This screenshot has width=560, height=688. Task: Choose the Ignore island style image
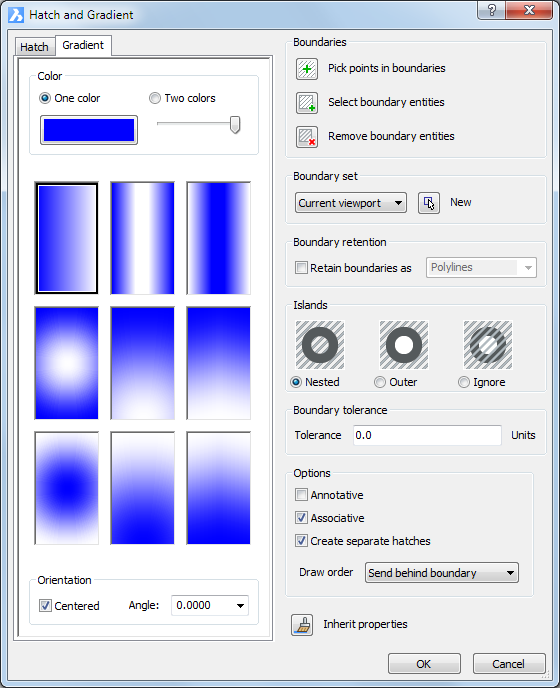click(488, 345)
